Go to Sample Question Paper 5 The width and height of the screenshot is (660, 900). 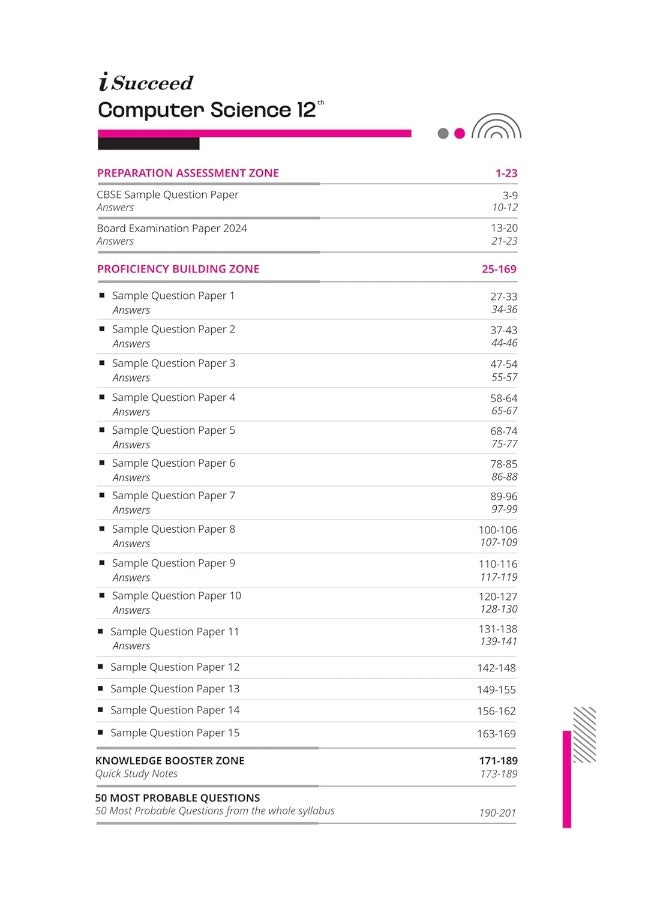click(173, 430)
